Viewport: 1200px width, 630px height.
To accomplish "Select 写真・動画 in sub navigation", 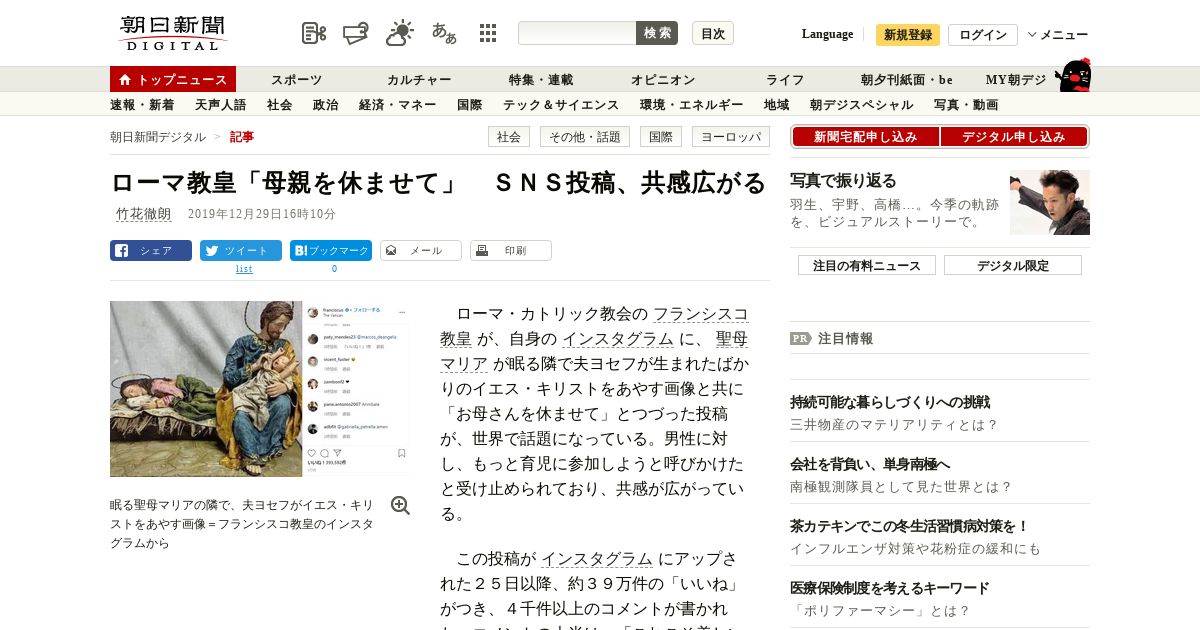I will [965, 104].
